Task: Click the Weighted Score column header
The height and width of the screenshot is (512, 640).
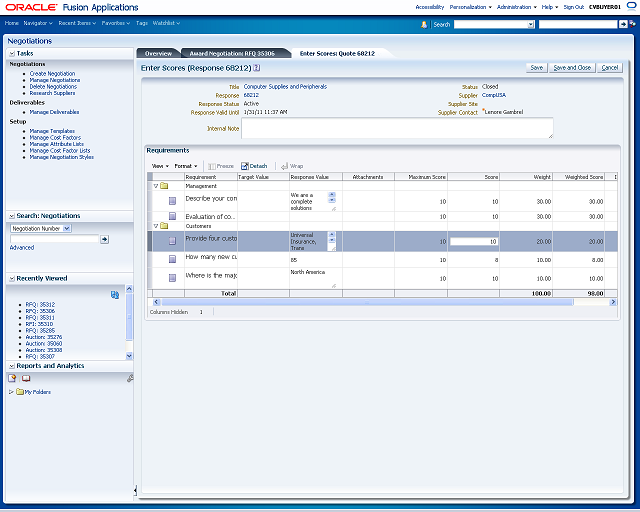Action: pyautogui.click(x=578, y=177)
